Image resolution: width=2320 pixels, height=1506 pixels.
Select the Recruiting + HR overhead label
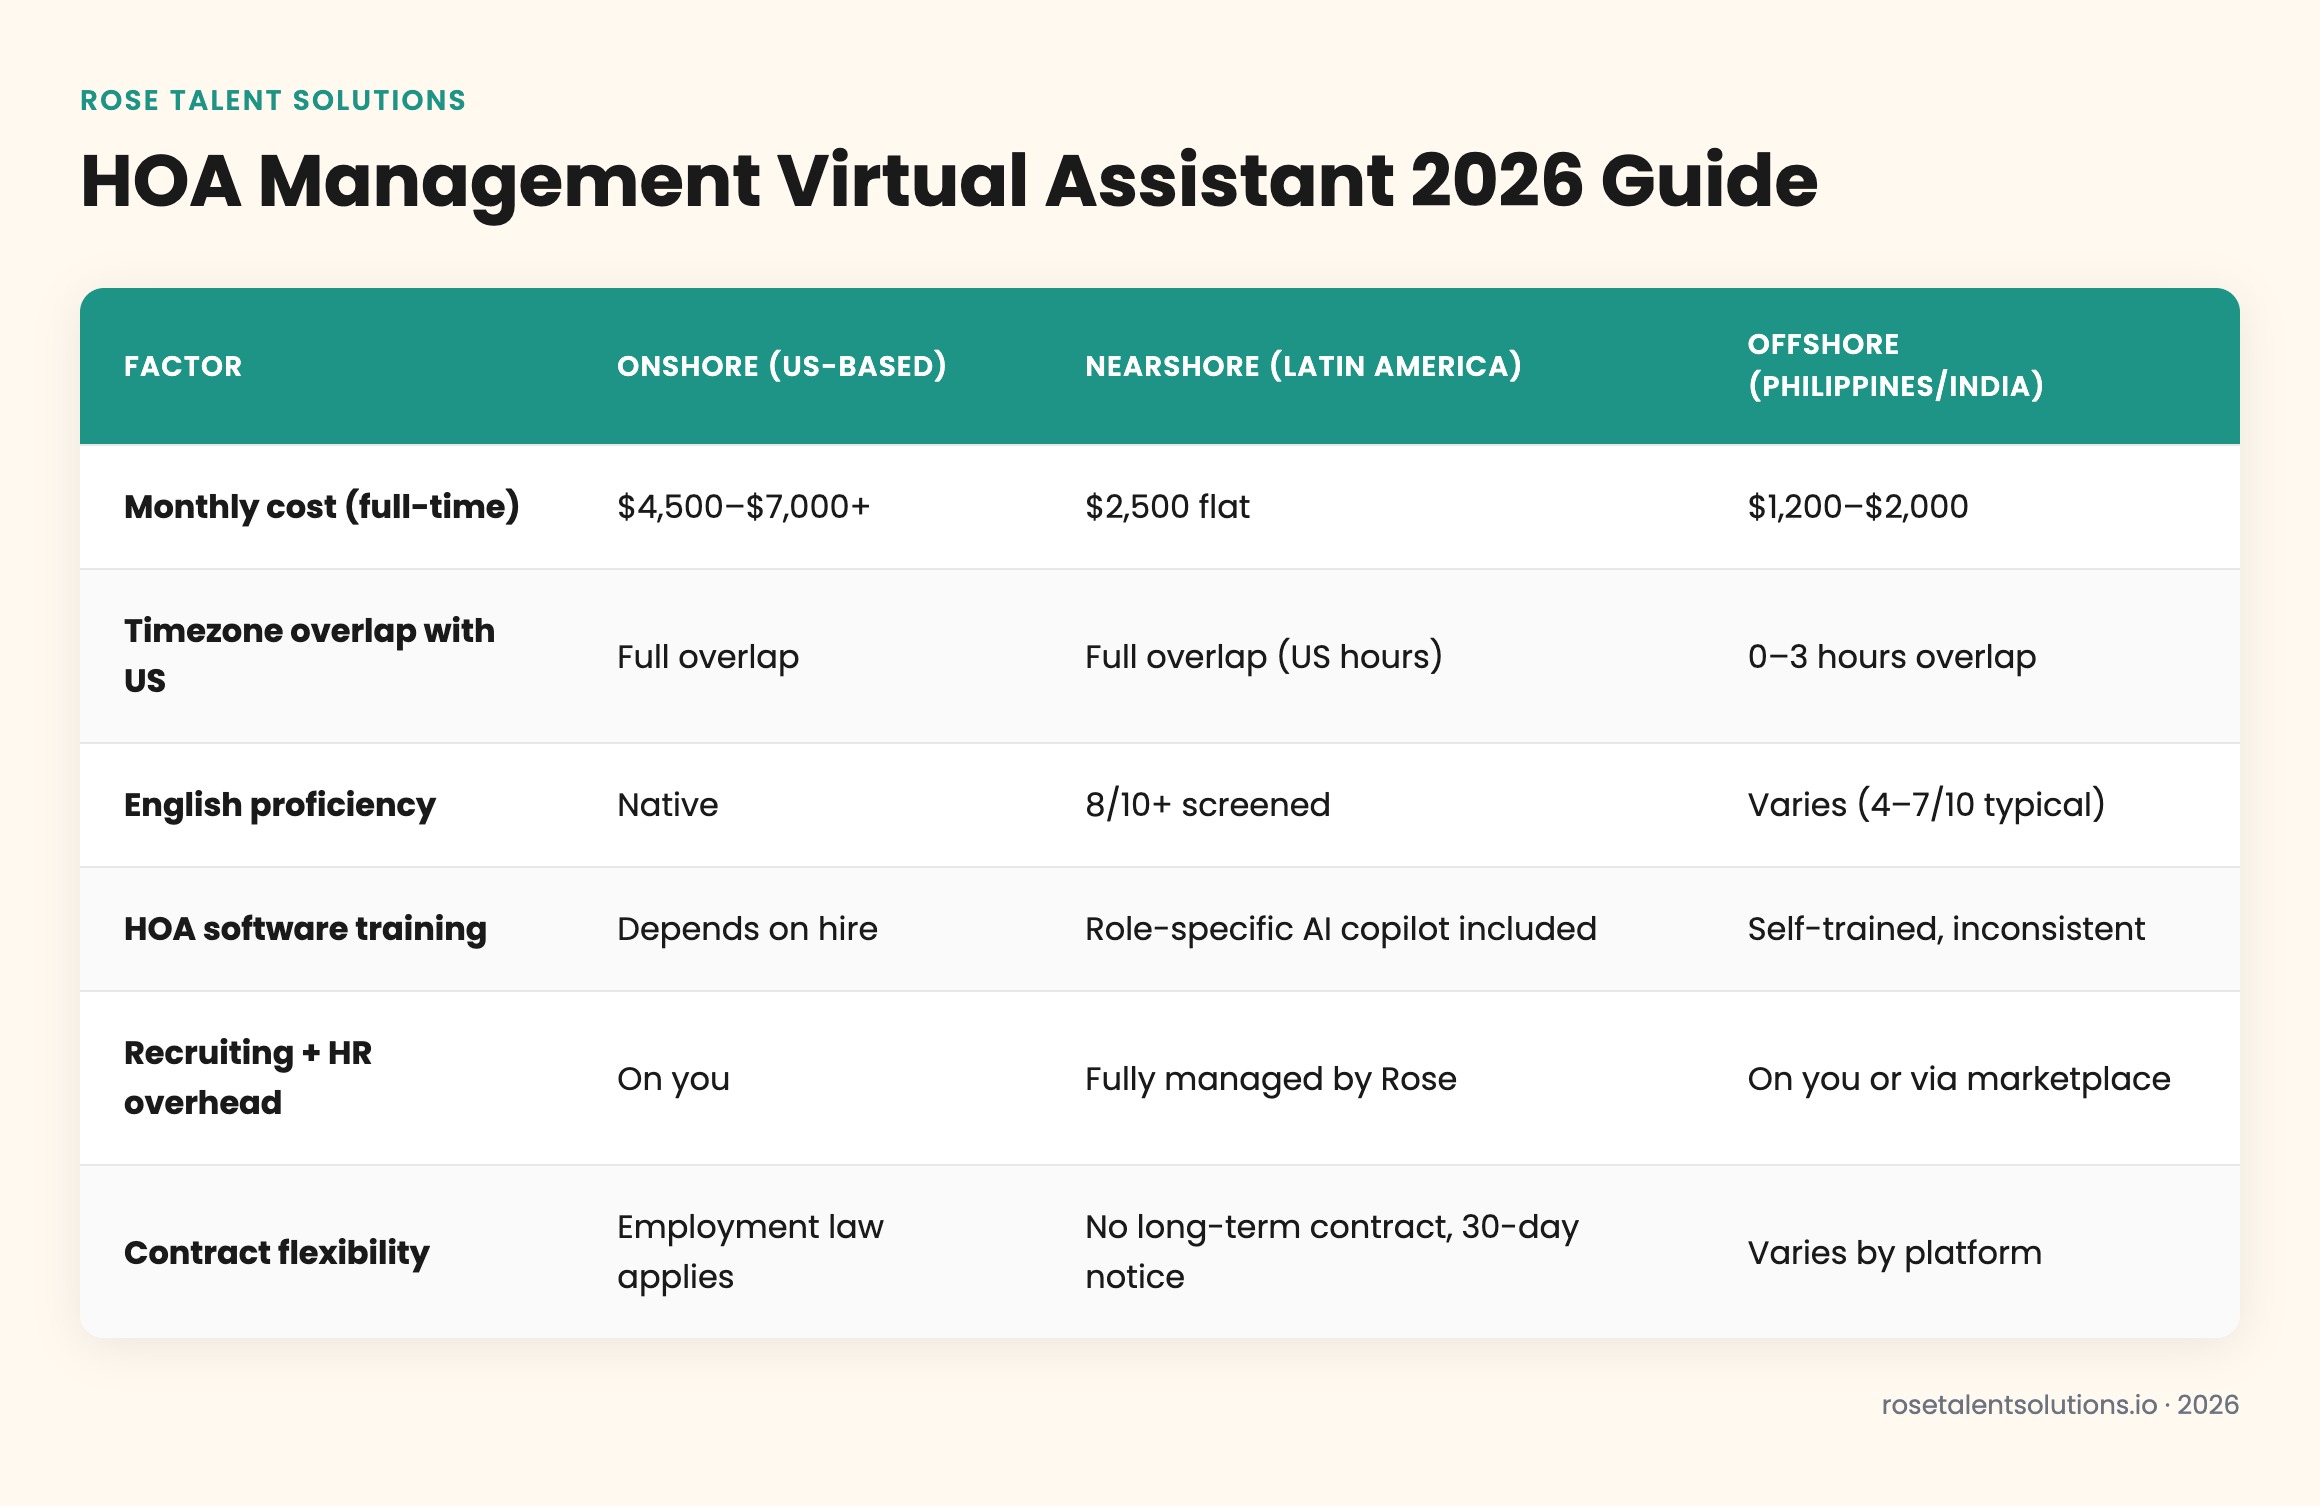(x=248, y=1078)
